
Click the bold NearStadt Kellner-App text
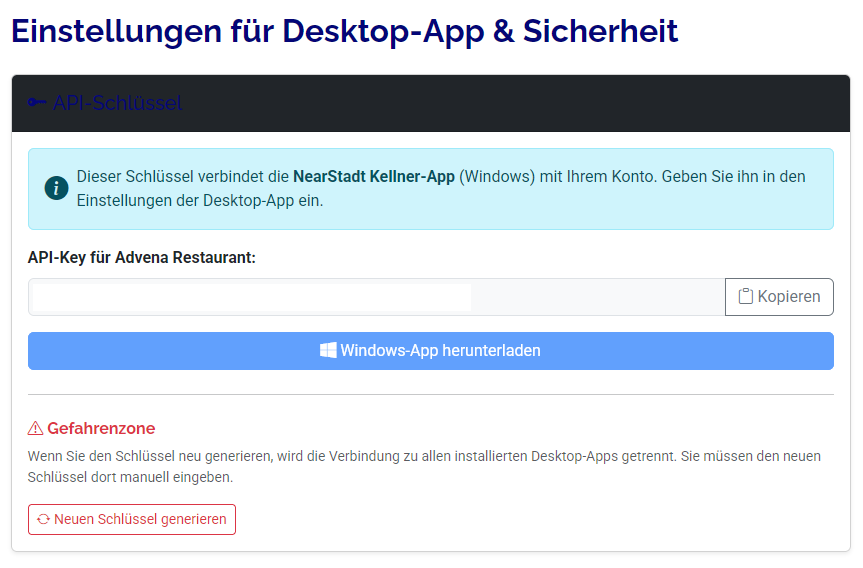tap(374, 176)
